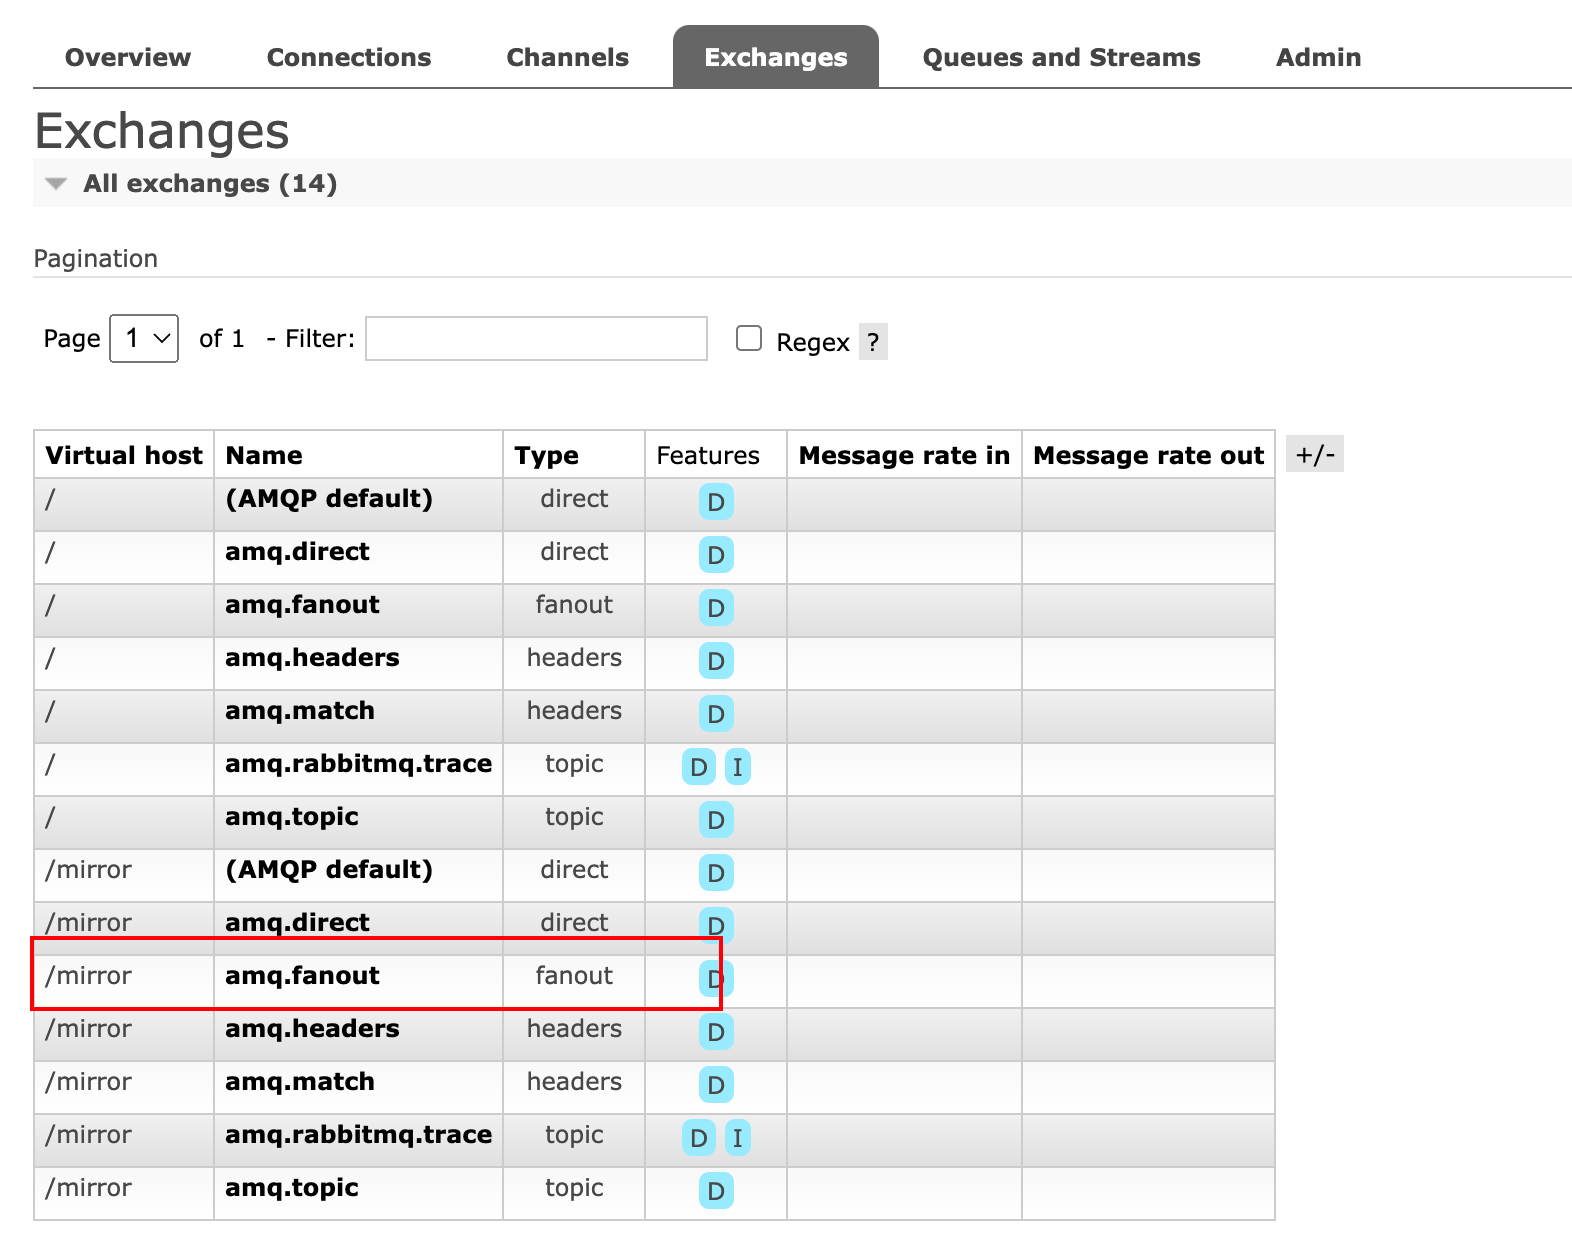Click D badge for / amq.rabbitmq.trace

tap(699, 767)
